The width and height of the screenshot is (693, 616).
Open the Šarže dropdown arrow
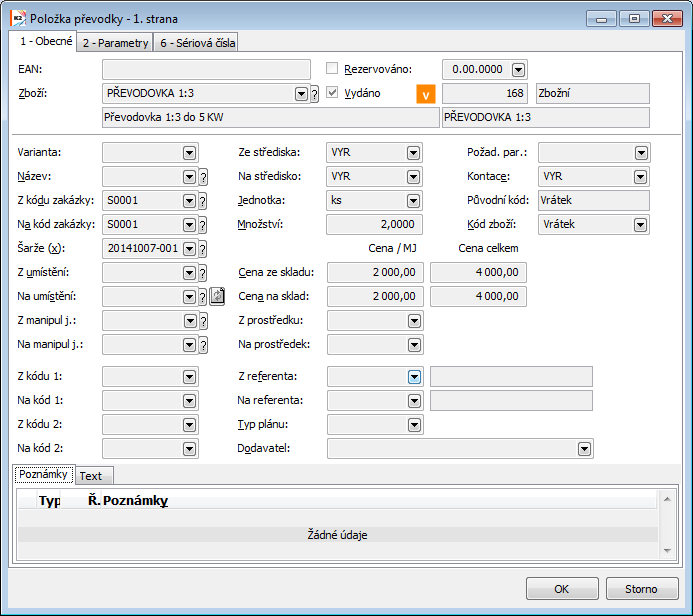[x=189, y=249]
